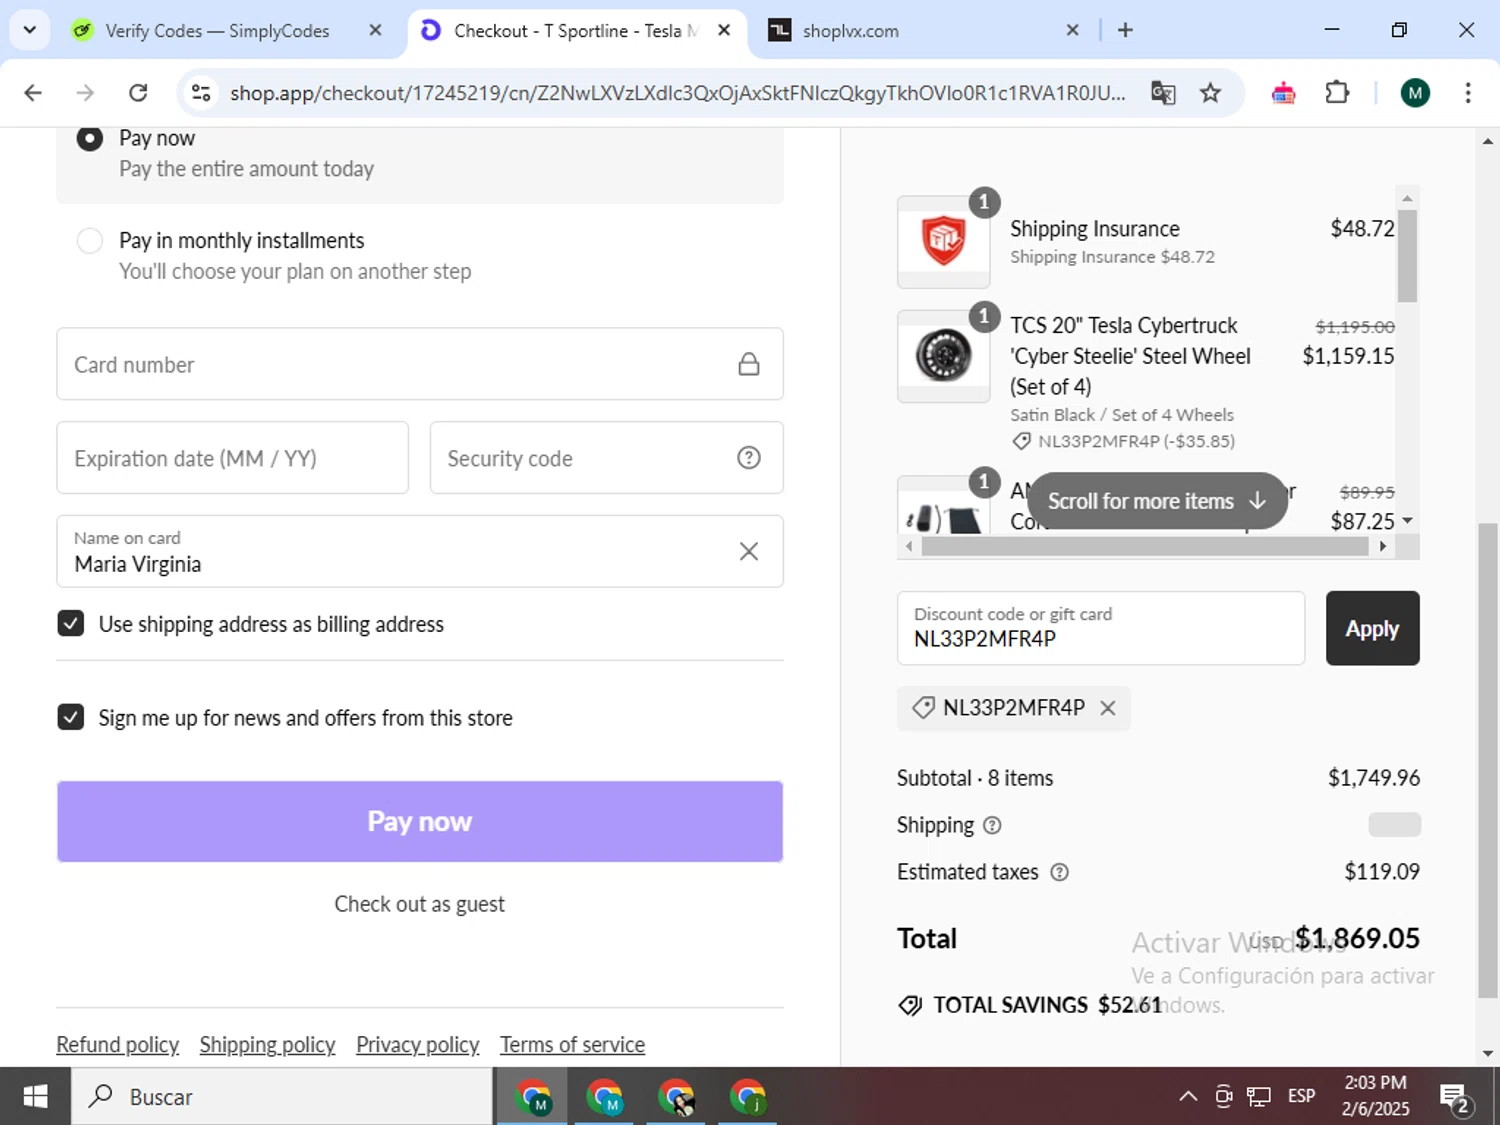Click tray network icon
The image size is (1500, 1125).
pos(1259,1097)
